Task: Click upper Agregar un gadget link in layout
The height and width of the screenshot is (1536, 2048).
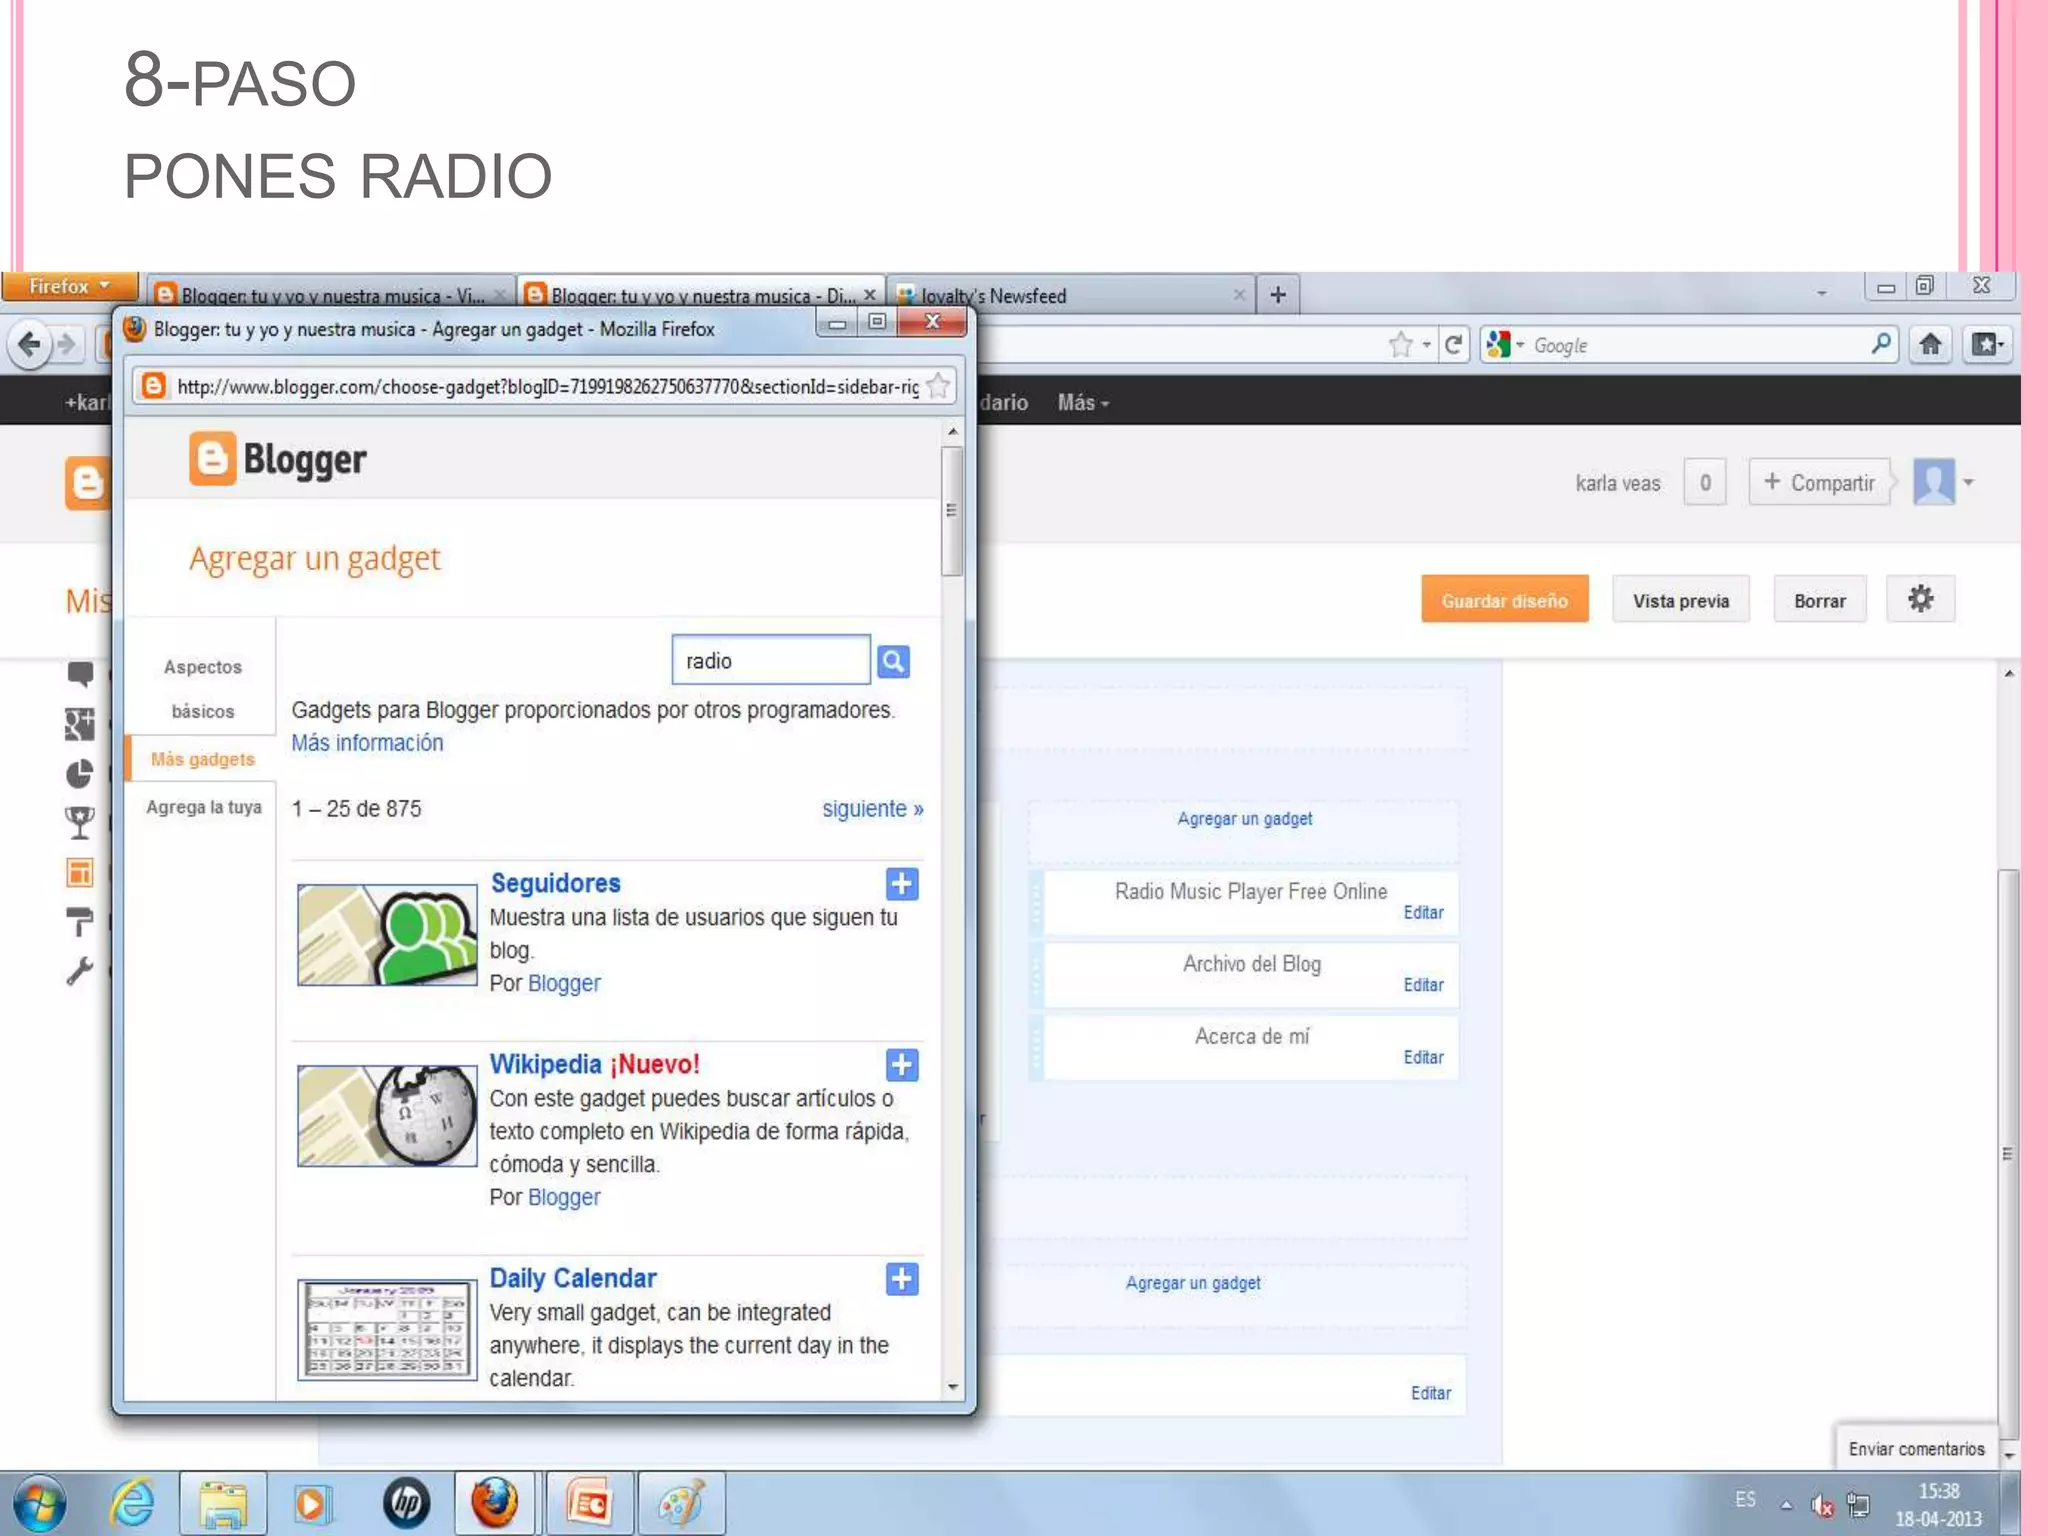Action: 1244,819
